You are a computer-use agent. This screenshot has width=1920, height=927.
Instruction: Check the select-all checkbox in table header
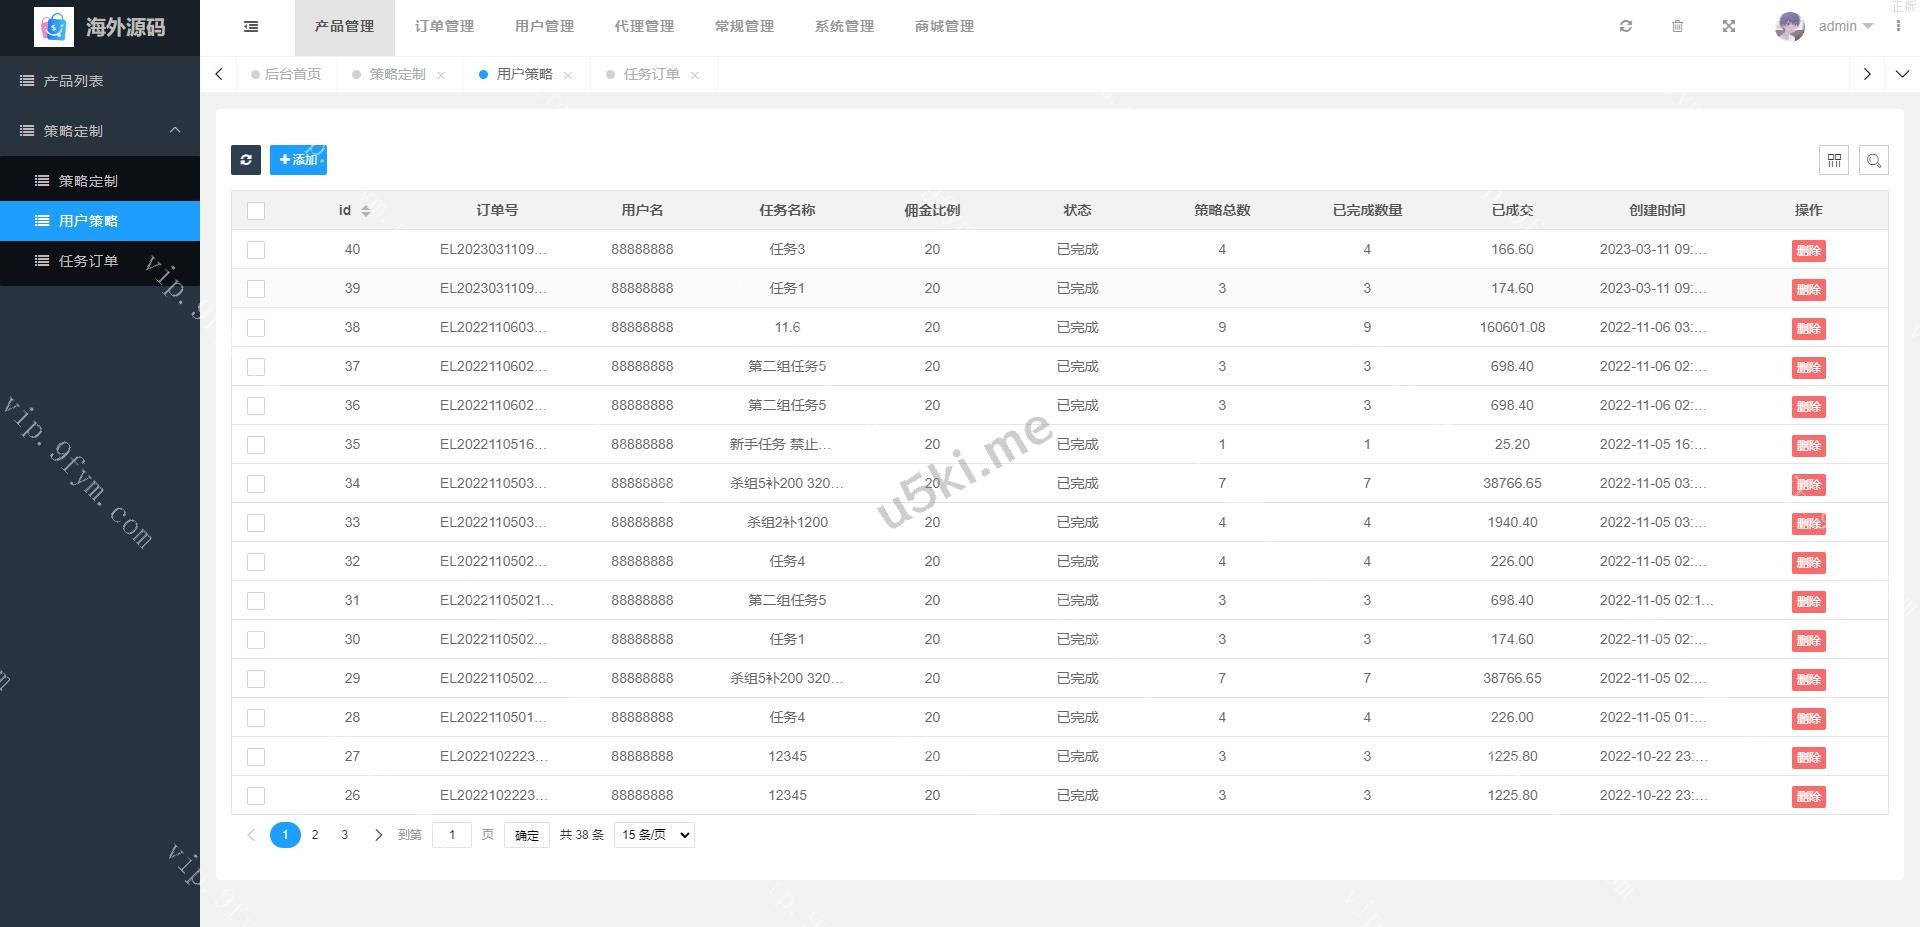pos(256,211)
